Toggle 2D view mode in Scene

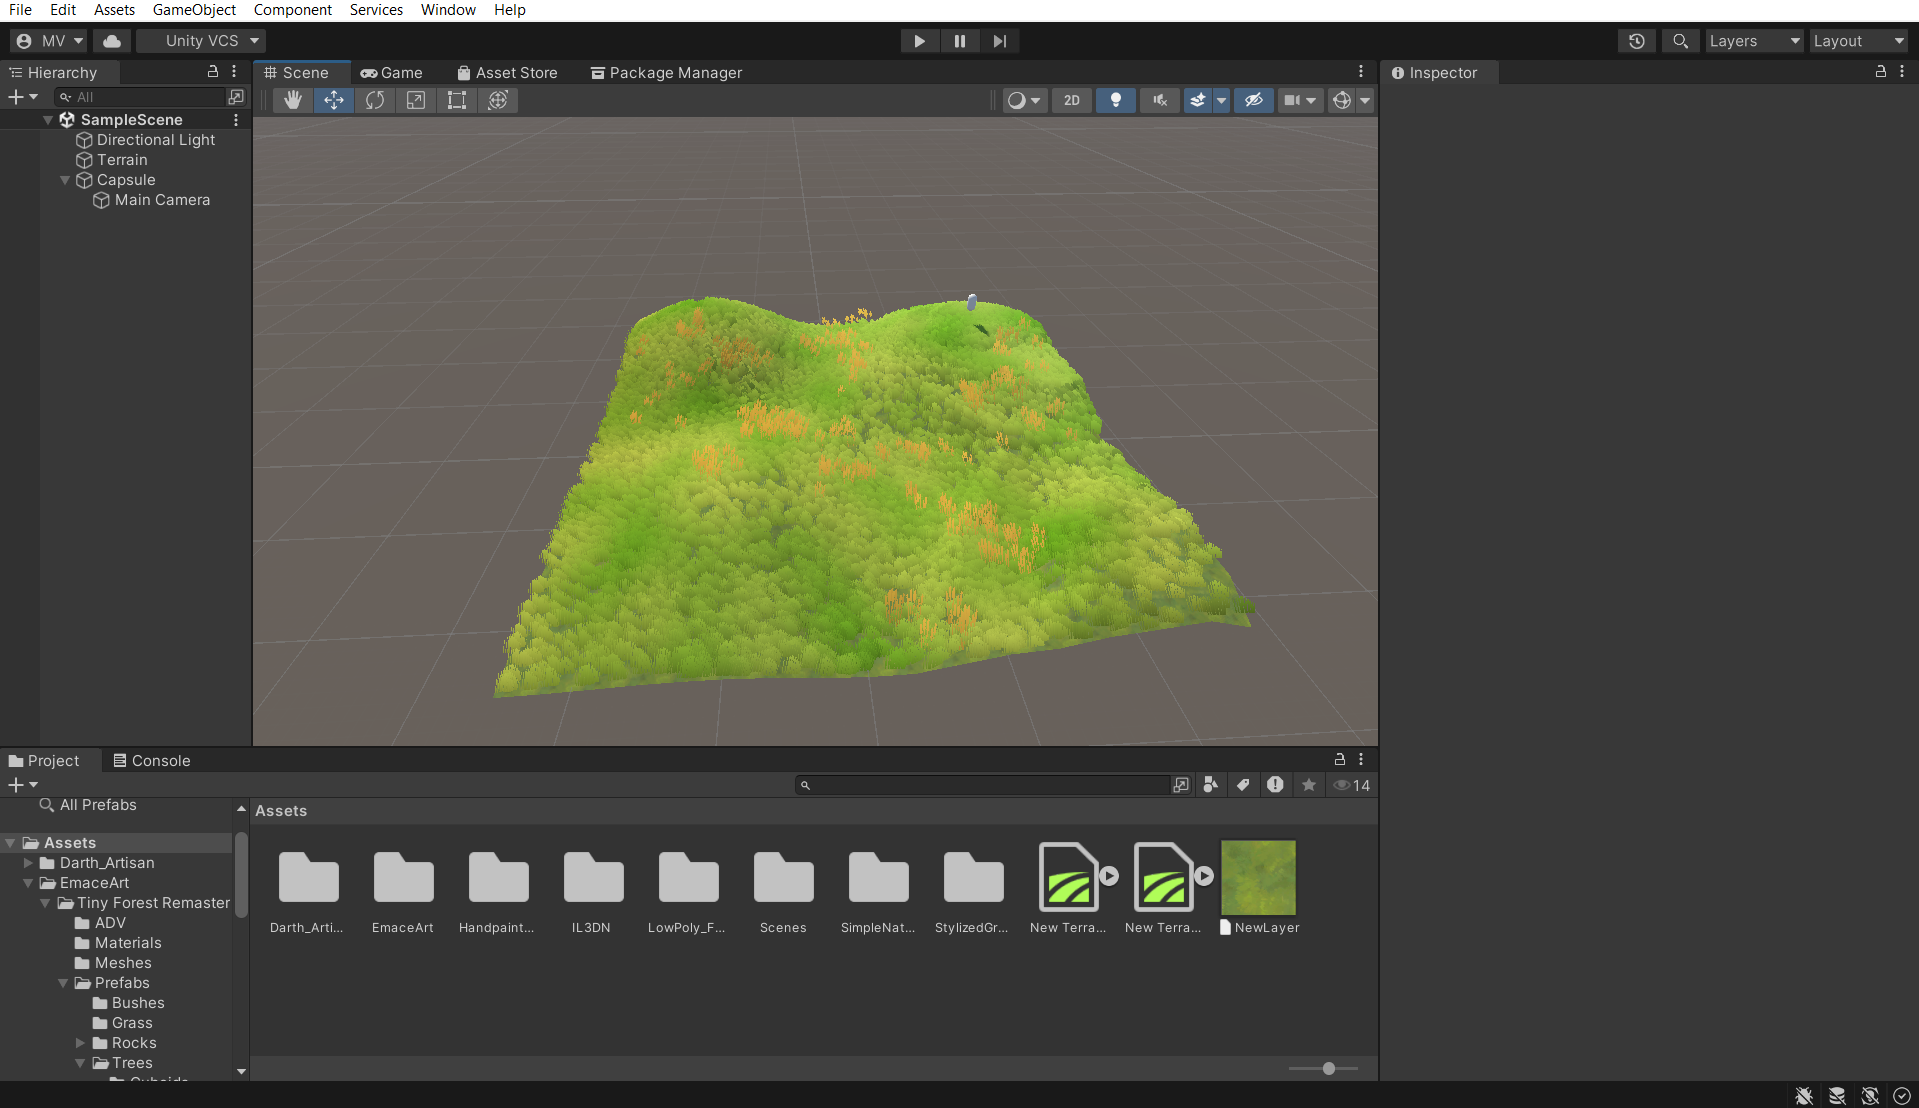pyautogui.click(x=1071, y=100)
